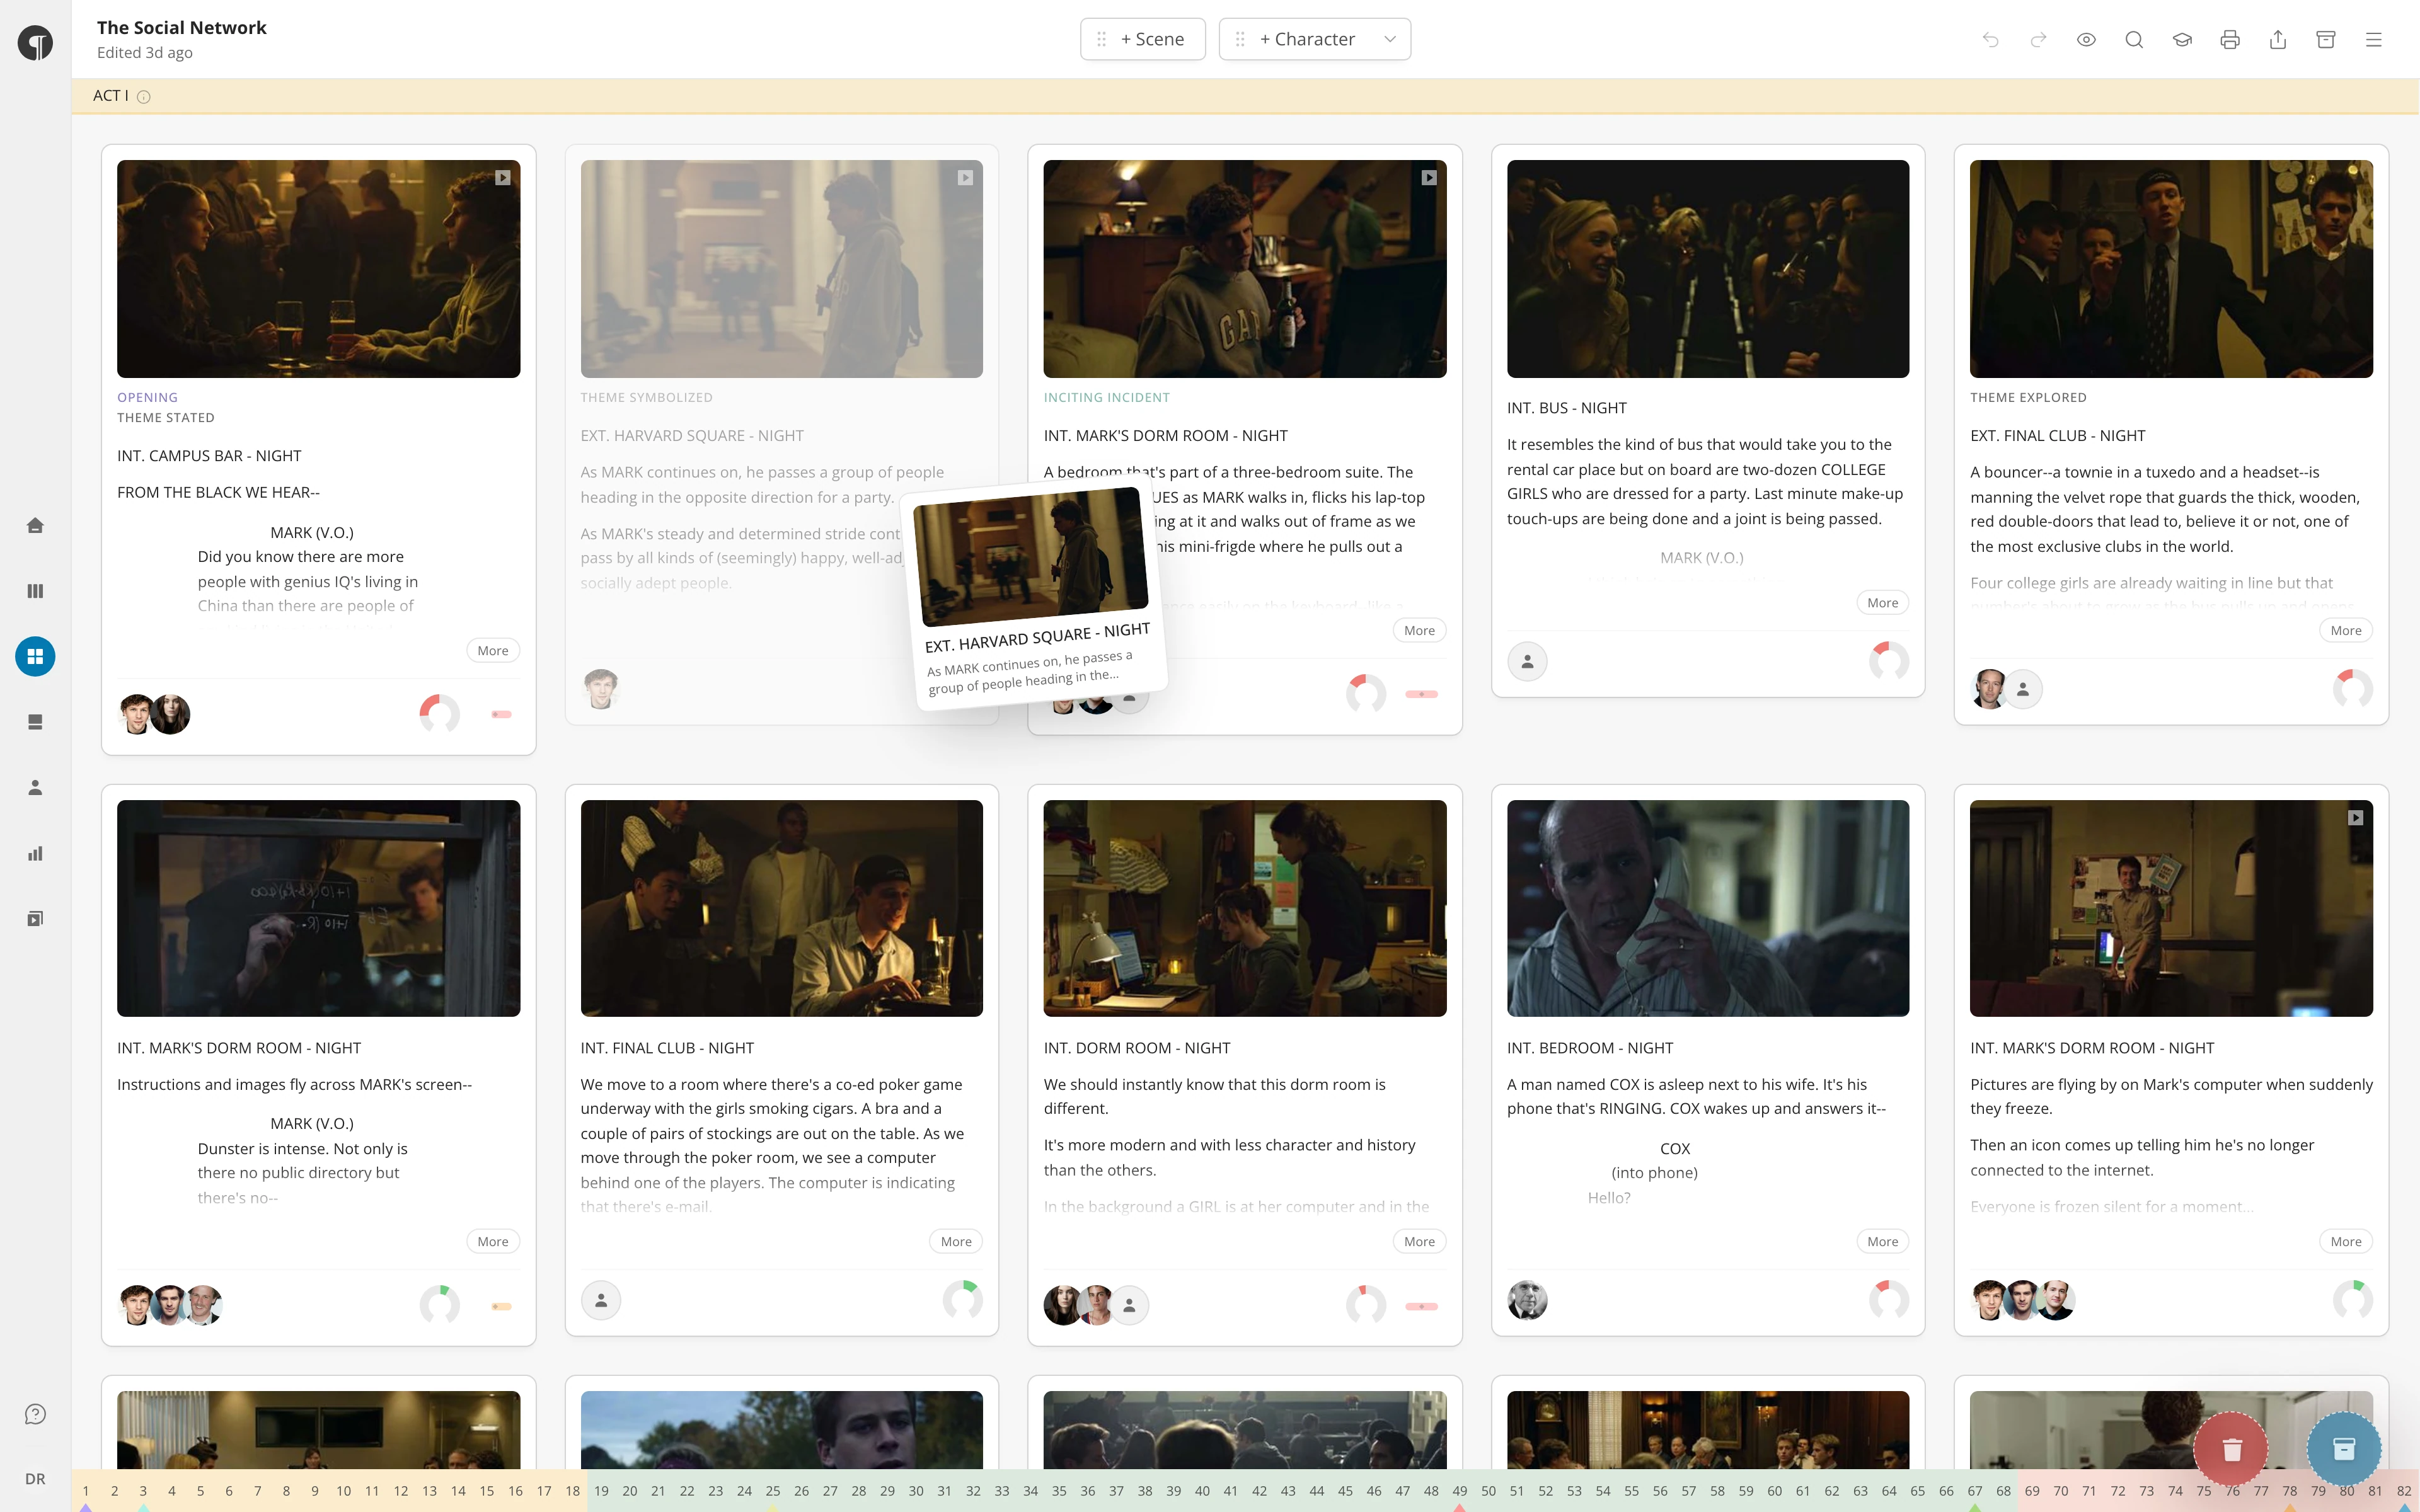2420x1512 pixels.
Task: Play video on Pictures flying card
Action: click(x=2356, y=818)
